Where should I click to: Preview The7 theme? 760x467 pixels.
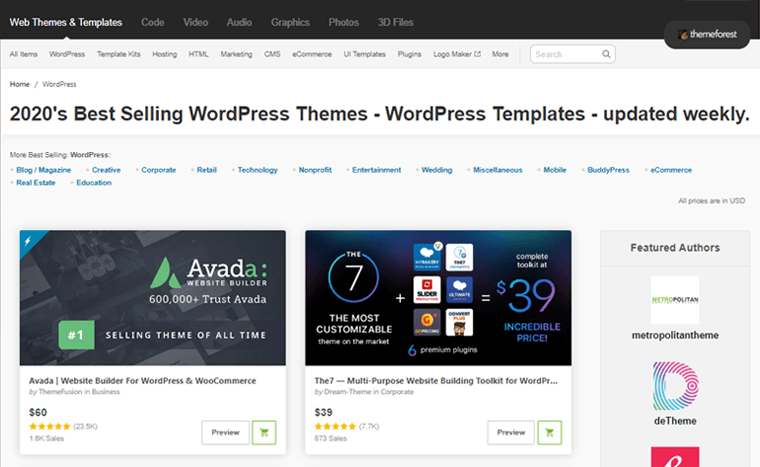point(511,432)
